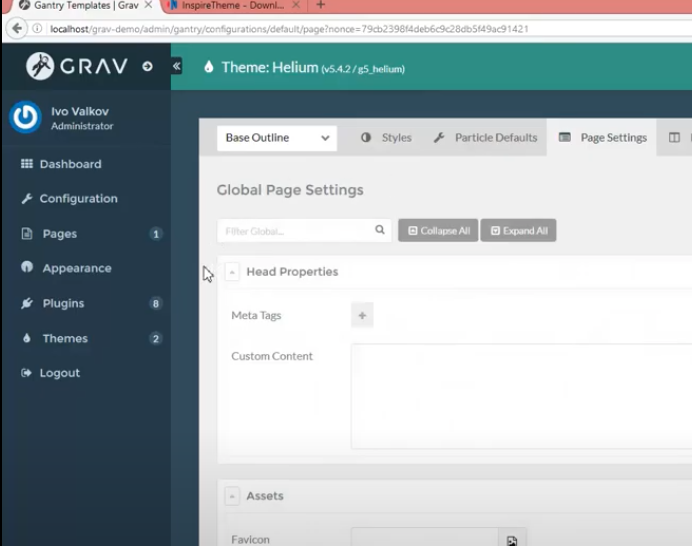Click the Appearance paint icon in sidebar

click(27, 267)
